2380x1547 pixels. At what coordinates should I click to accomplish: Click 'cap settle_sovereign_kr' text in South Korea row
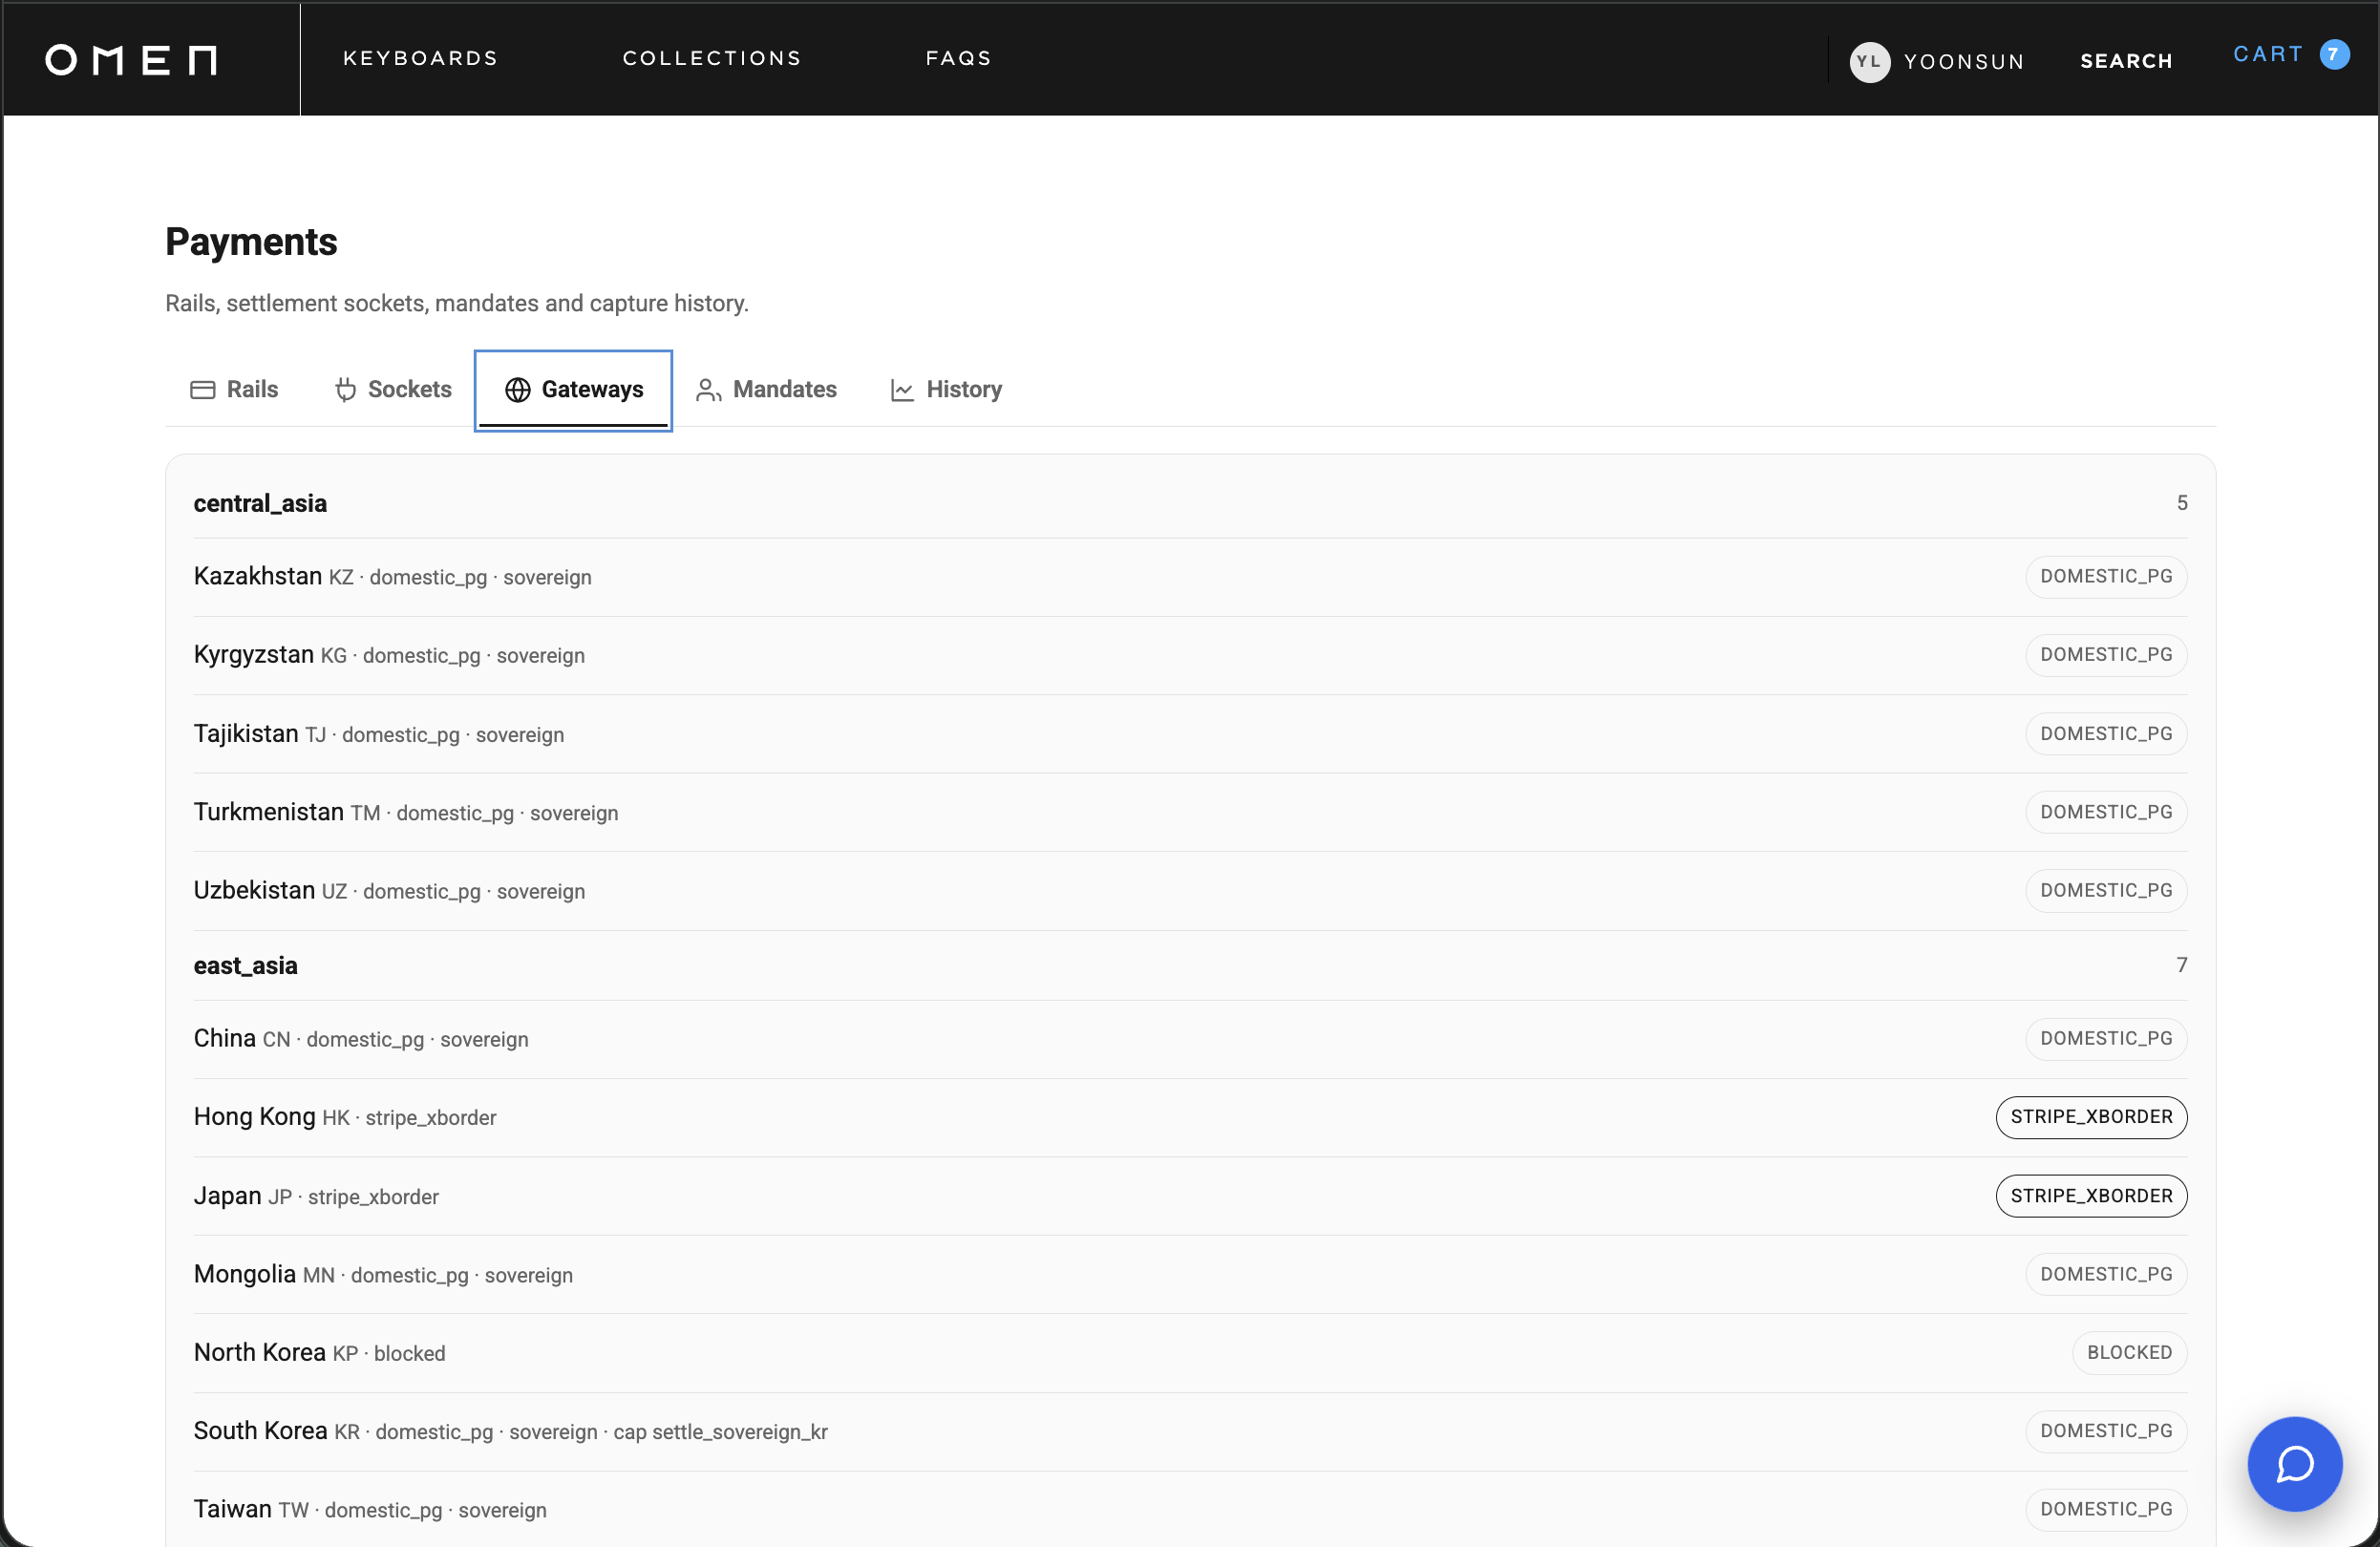click(x=720, y=1432)
